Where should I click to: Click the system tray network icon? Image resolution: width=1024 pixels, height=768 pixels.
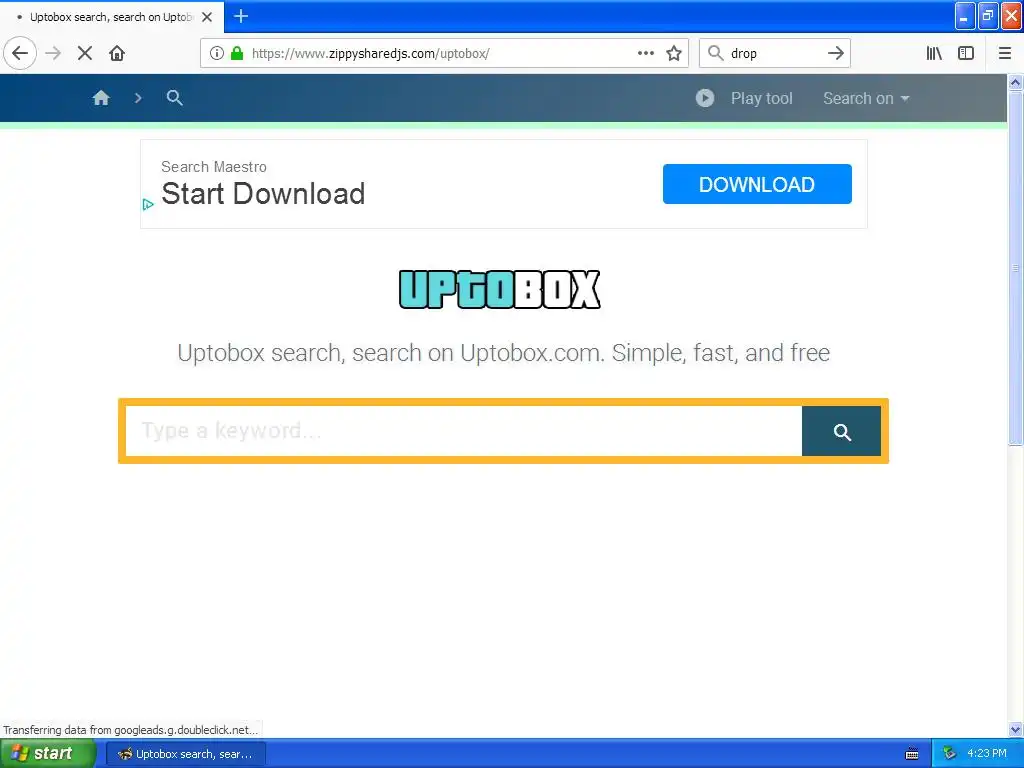coord(949,753)
